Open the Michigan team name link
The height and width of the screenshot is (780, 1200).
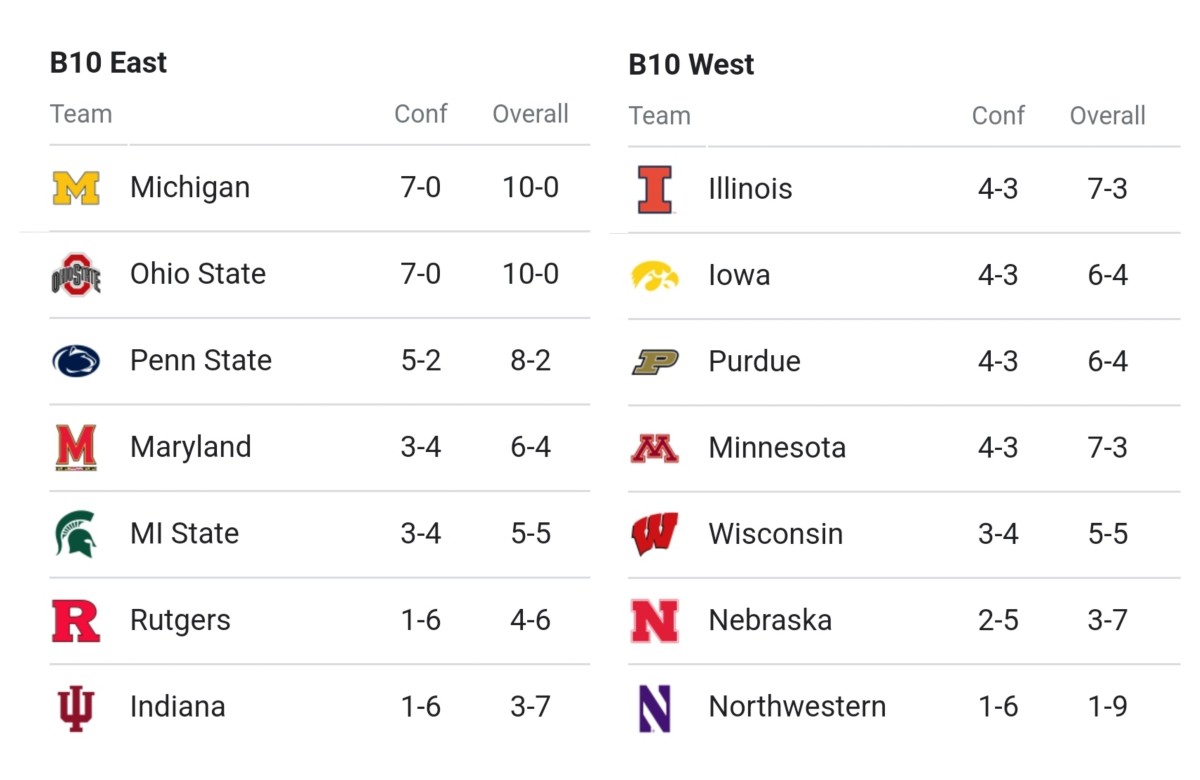(x=190, y=188)
